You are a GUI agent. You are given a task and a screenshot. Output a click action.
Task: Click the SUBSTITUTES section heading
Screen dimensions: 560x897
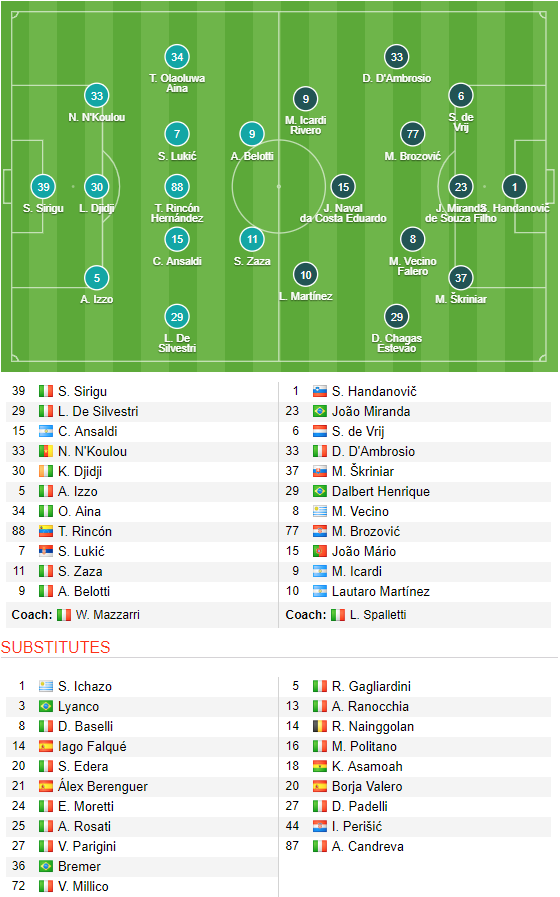click(x=55, y=648)
